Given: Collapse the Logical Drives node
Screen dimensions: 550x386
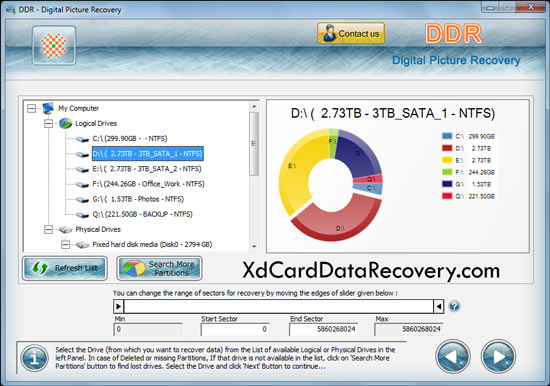Looking at the screenshot, I should point(48,124).
